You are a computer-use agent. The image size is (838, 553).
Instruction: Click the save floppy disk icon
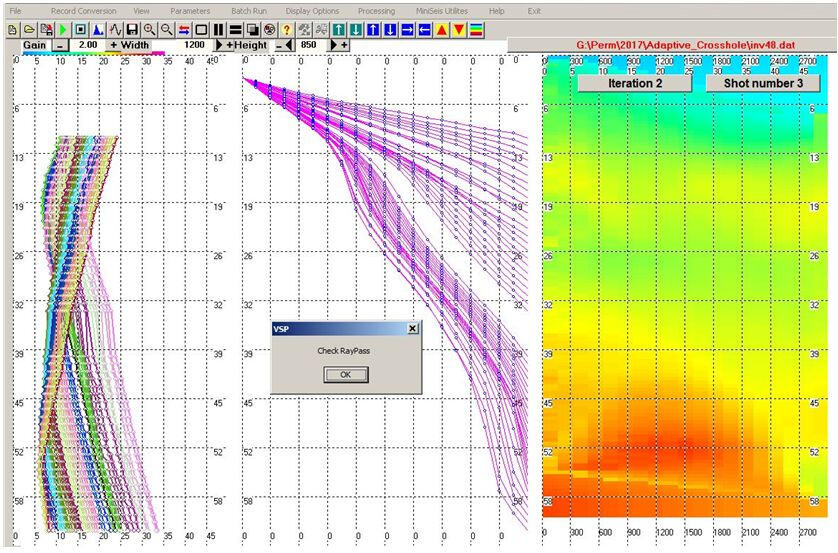132,30
